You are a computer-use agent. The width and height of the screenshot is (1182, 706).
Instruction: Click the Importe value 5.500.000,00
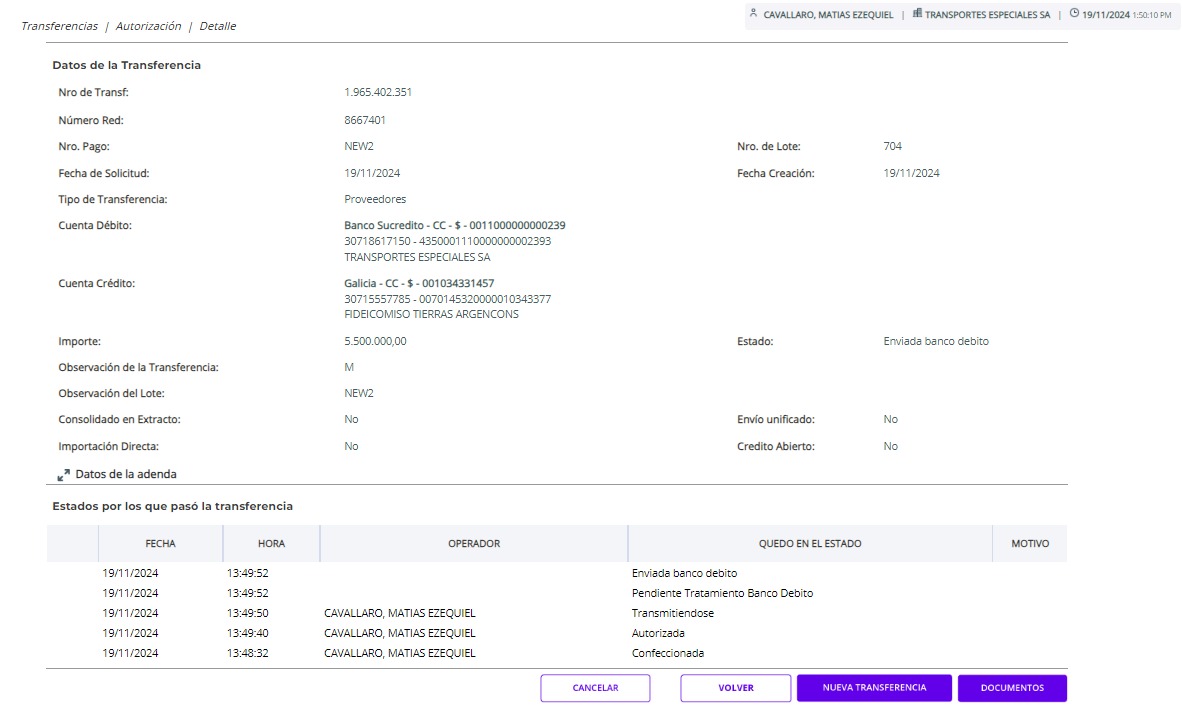[x=375, y=341]
